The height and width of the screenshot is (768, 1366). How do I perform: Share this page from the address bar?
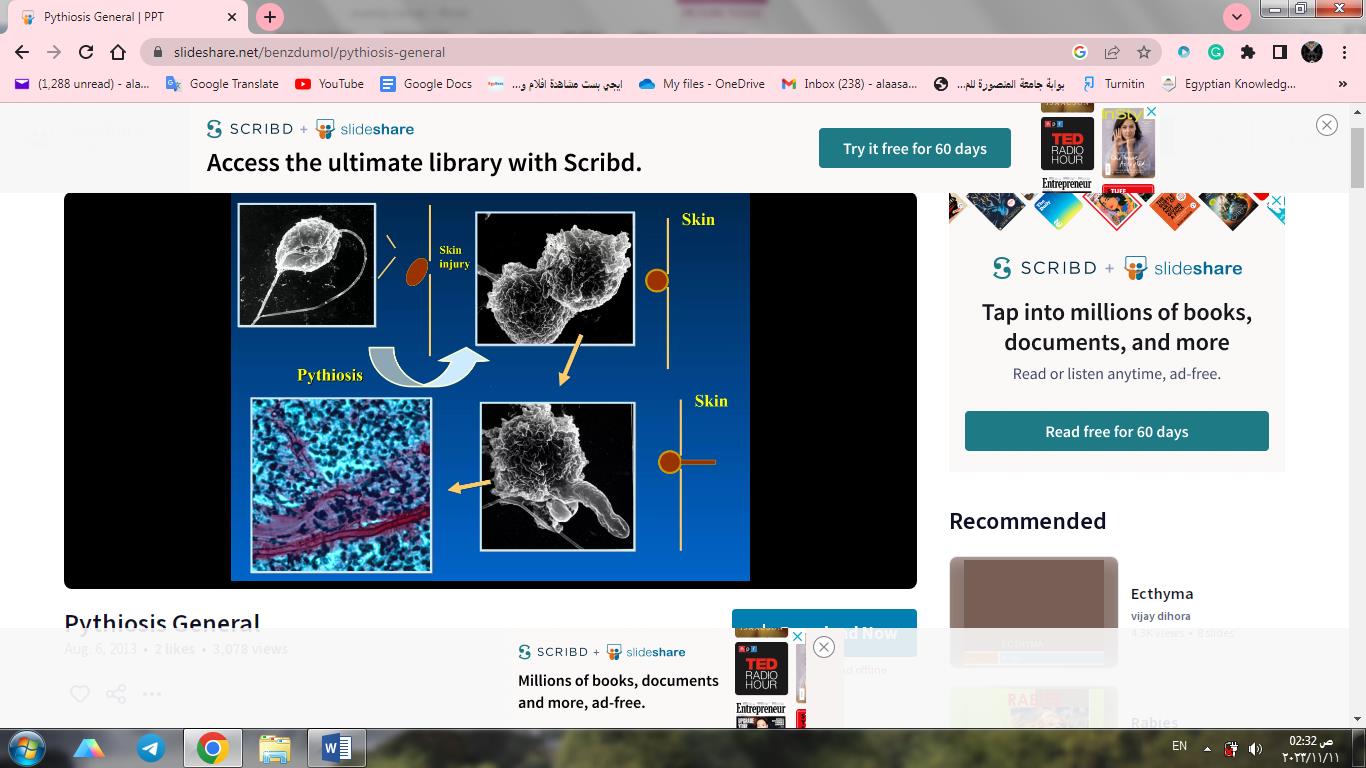click(x=1112, y=52)
